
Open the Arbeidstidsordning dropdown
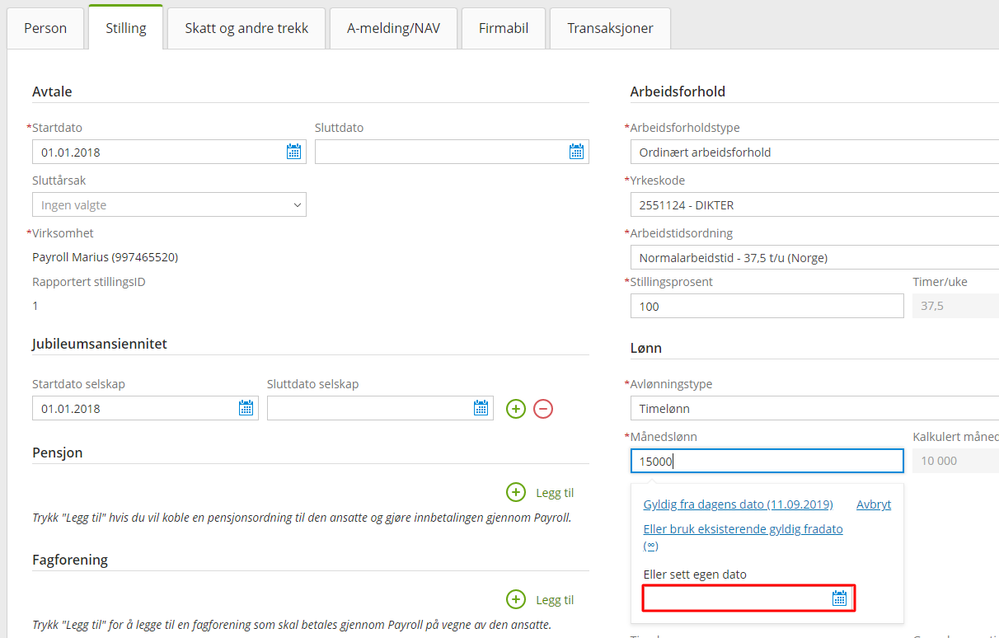pyautogui.click(x=815, y=257)
